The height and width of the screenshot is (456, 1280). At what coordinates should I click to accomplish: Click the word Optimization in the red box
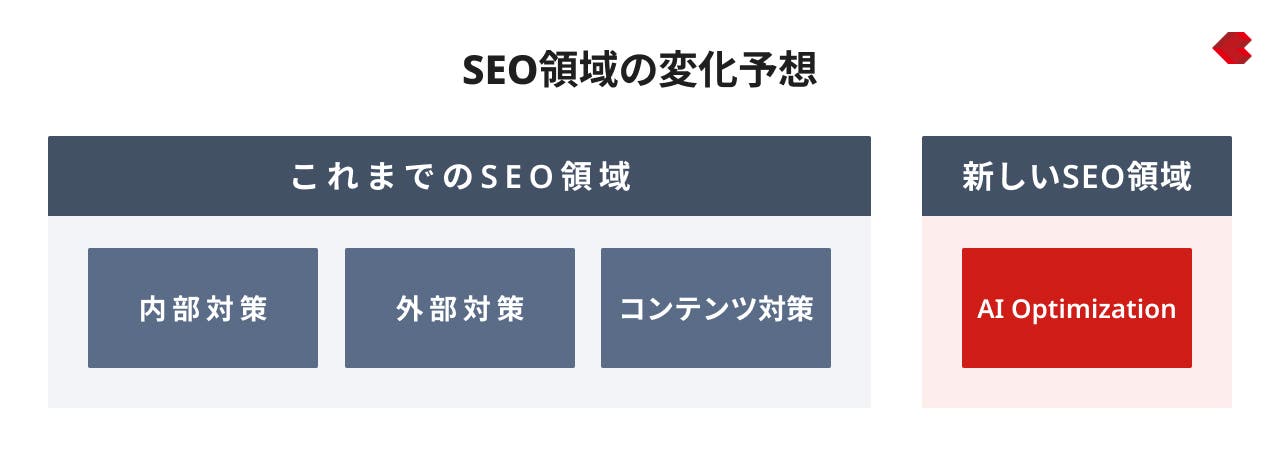click(x=1094, y=310)
